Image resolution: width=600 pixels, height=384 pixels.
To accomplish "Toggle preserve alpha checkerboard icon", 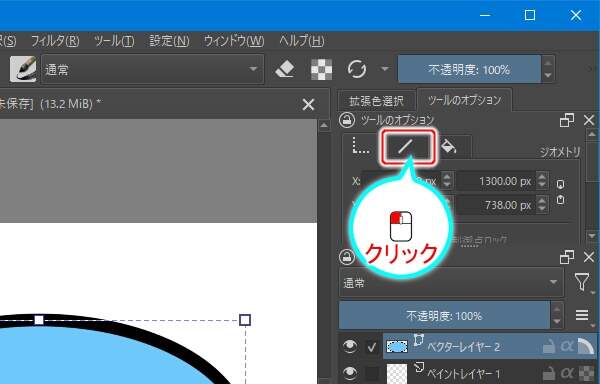I will click(321, 70).
